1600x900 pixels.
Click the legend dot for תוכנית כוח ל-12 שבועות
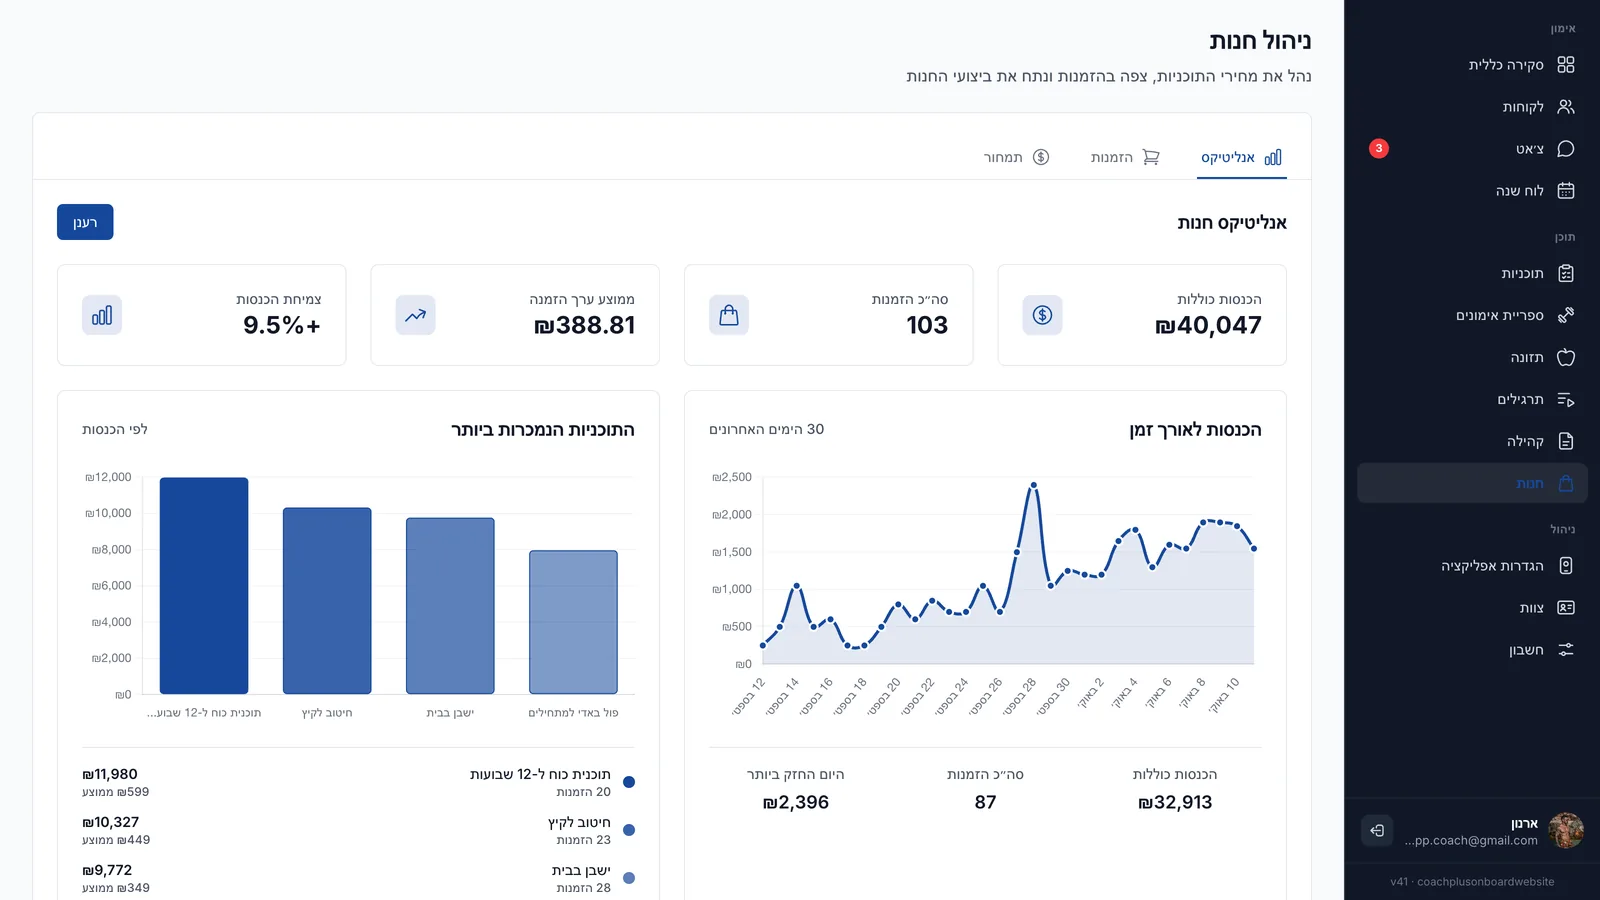(x=629, y=782)
